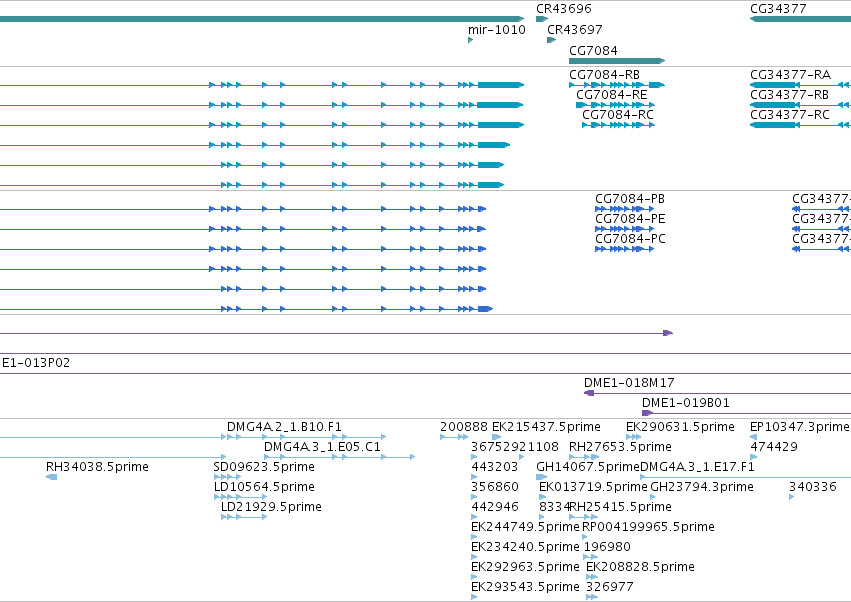The image size is (851, 602).
Task: Click the 340336 feature label
Action: click(x=812, y=487)
